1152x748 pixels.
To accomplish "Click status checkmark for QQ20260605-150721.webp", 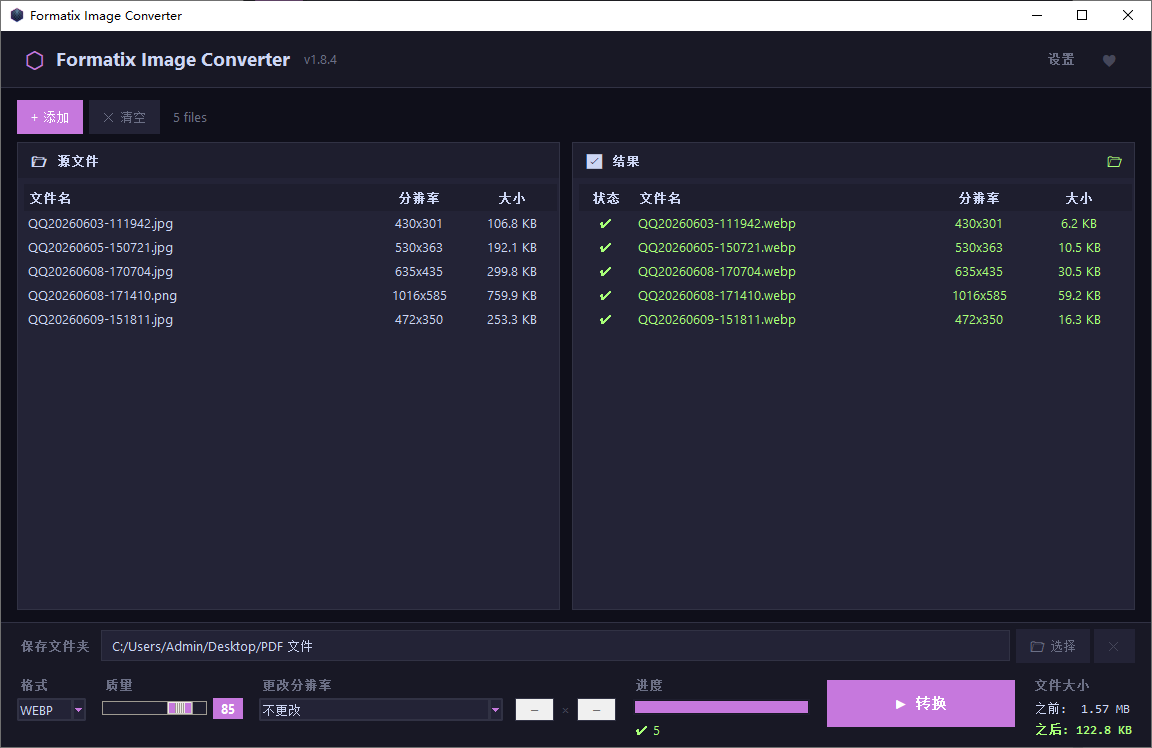I will 605,248.
